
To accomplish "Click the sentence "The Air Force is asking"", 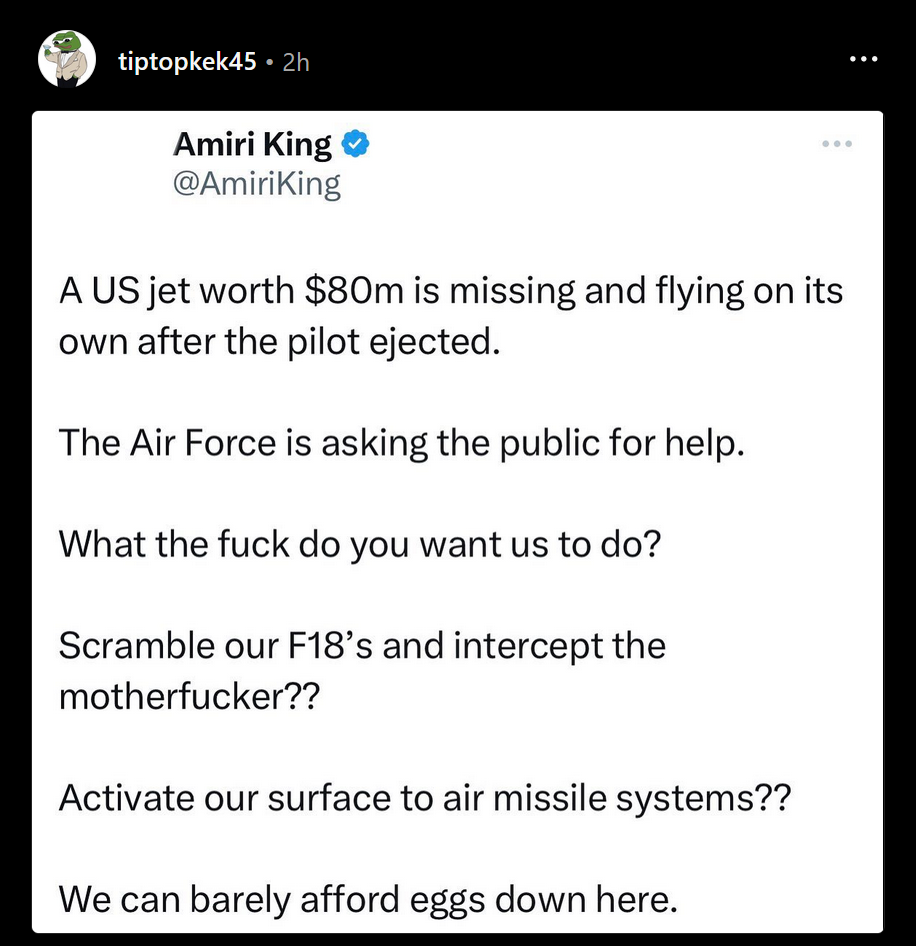I will (x=402, y=442).
